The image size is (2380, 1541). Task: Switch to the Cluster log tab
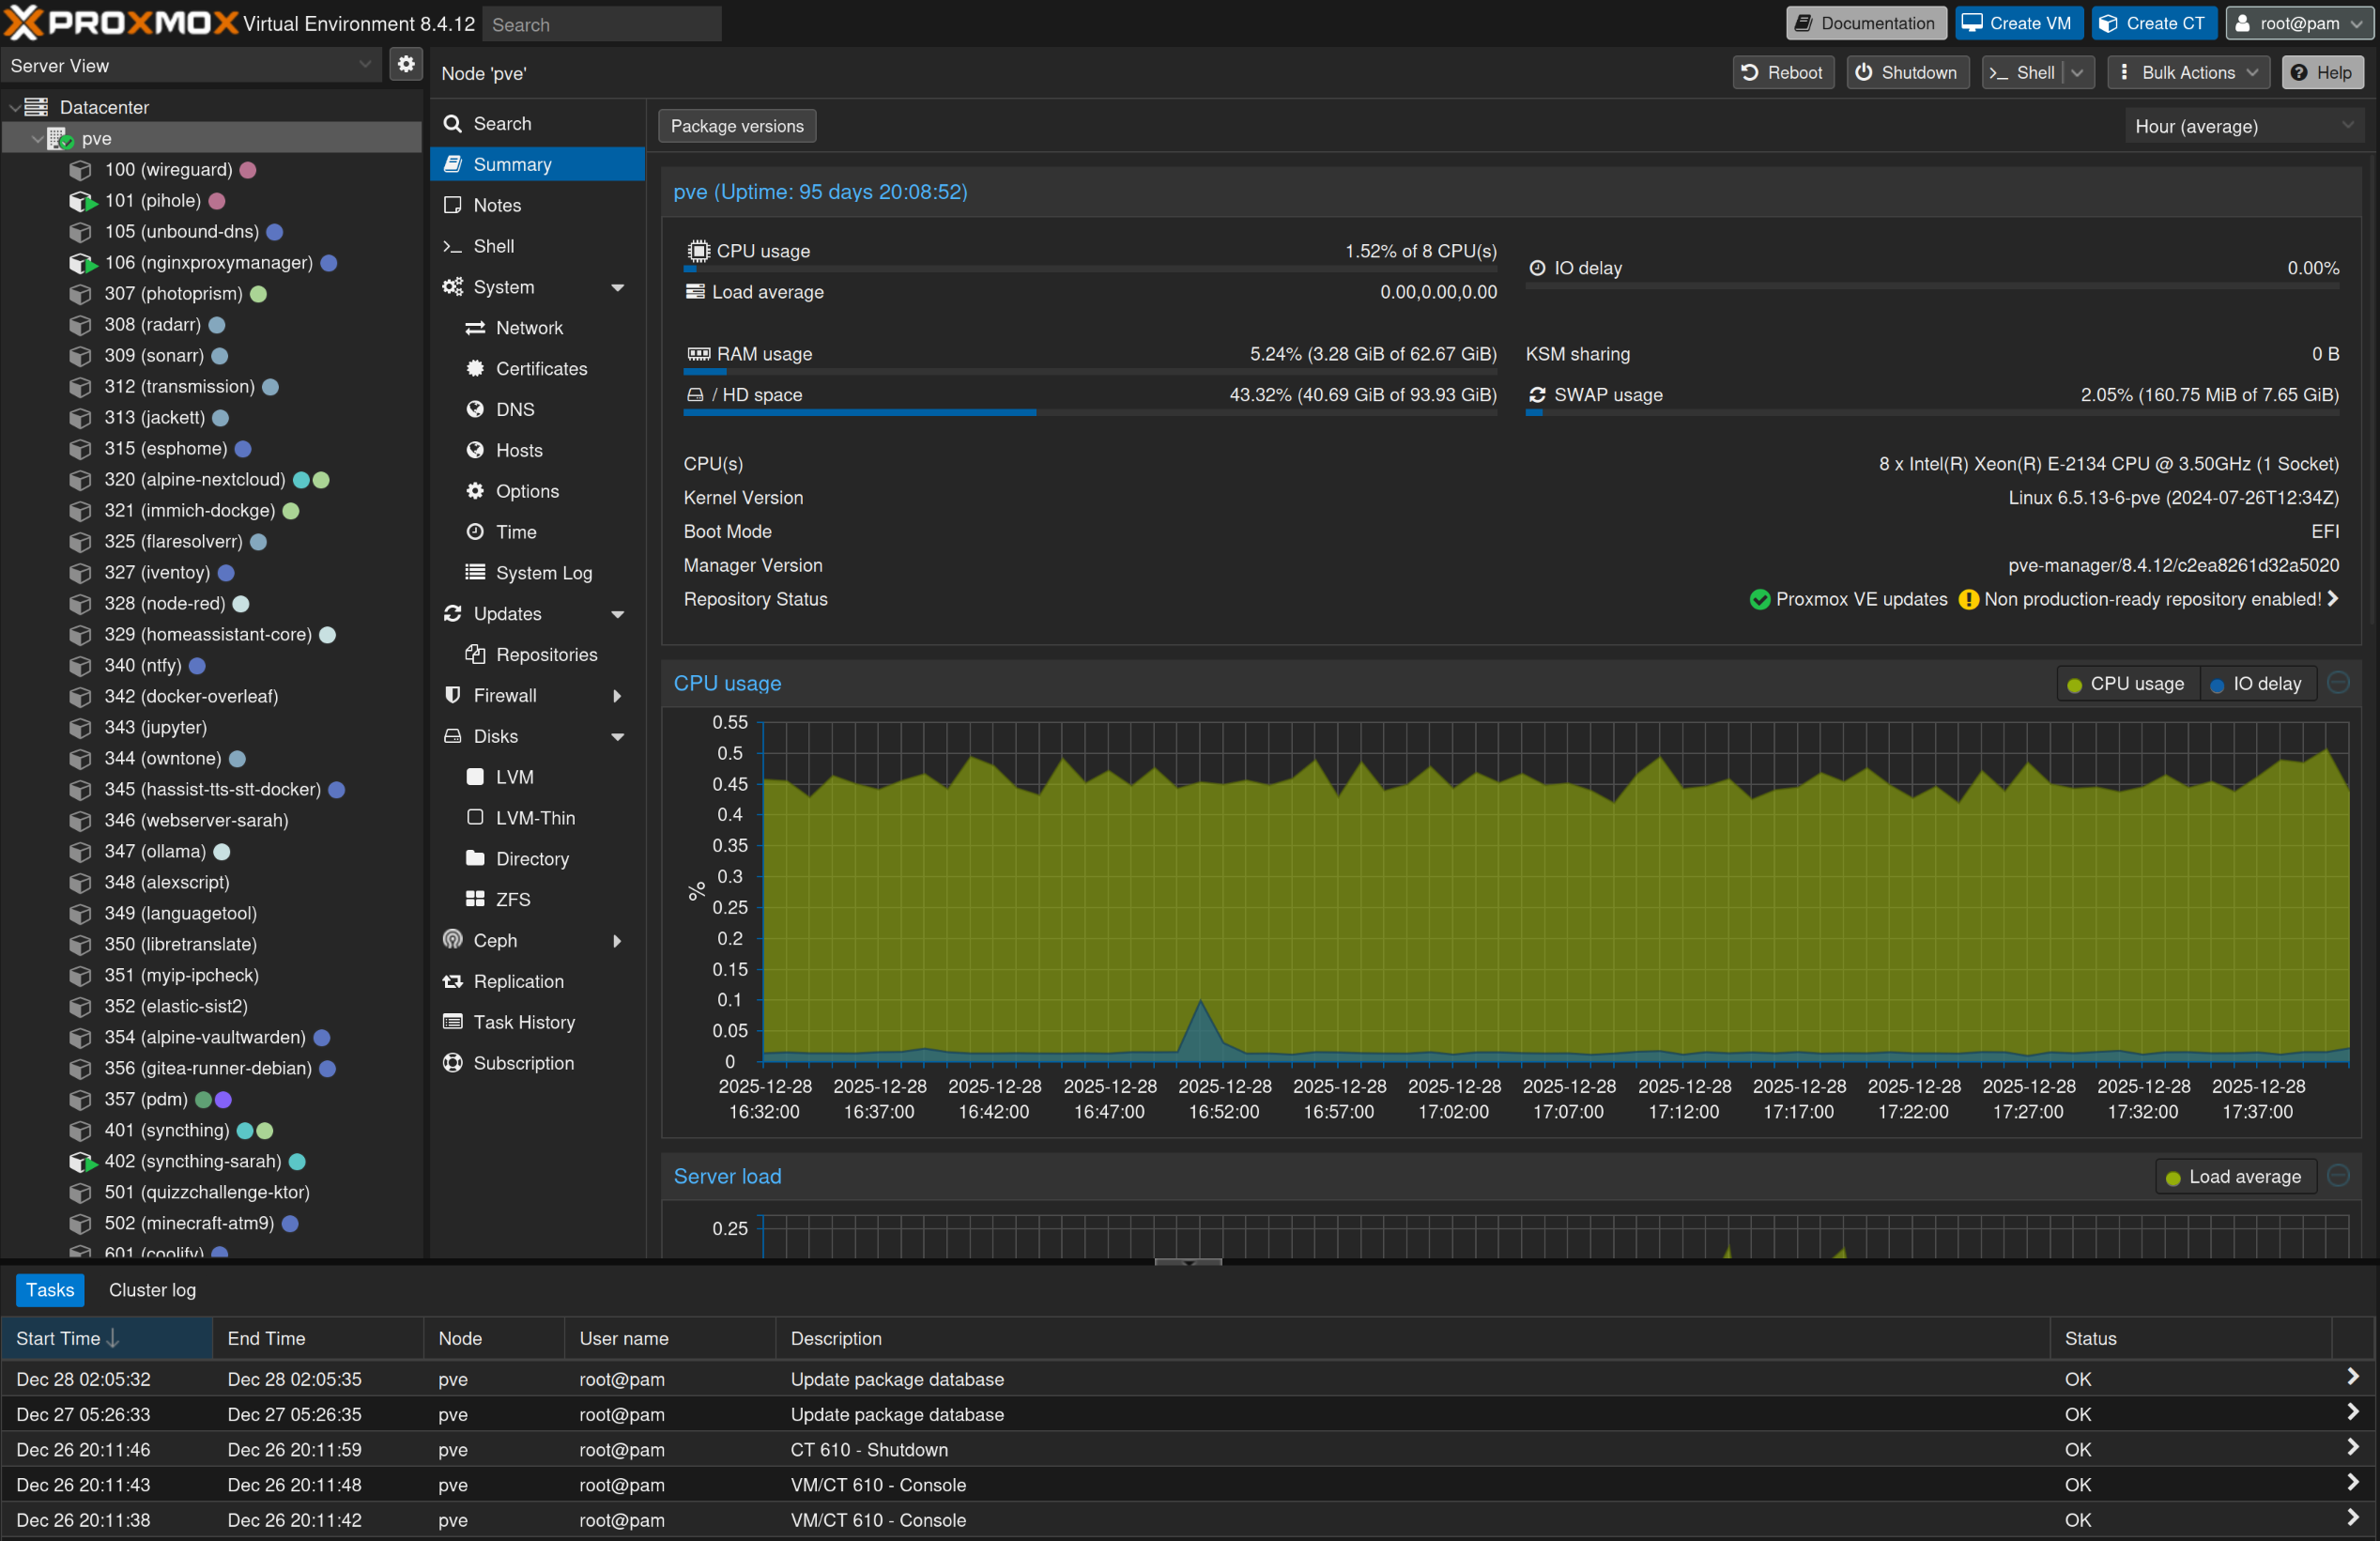(152, 1290)
